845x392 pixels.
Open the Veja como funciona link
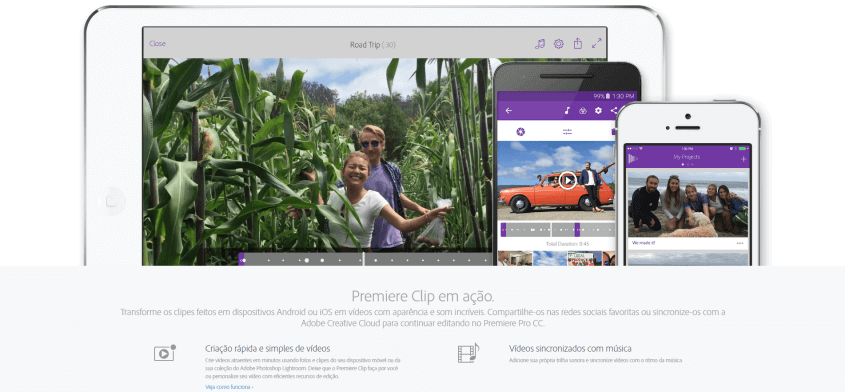click(229, 387)
